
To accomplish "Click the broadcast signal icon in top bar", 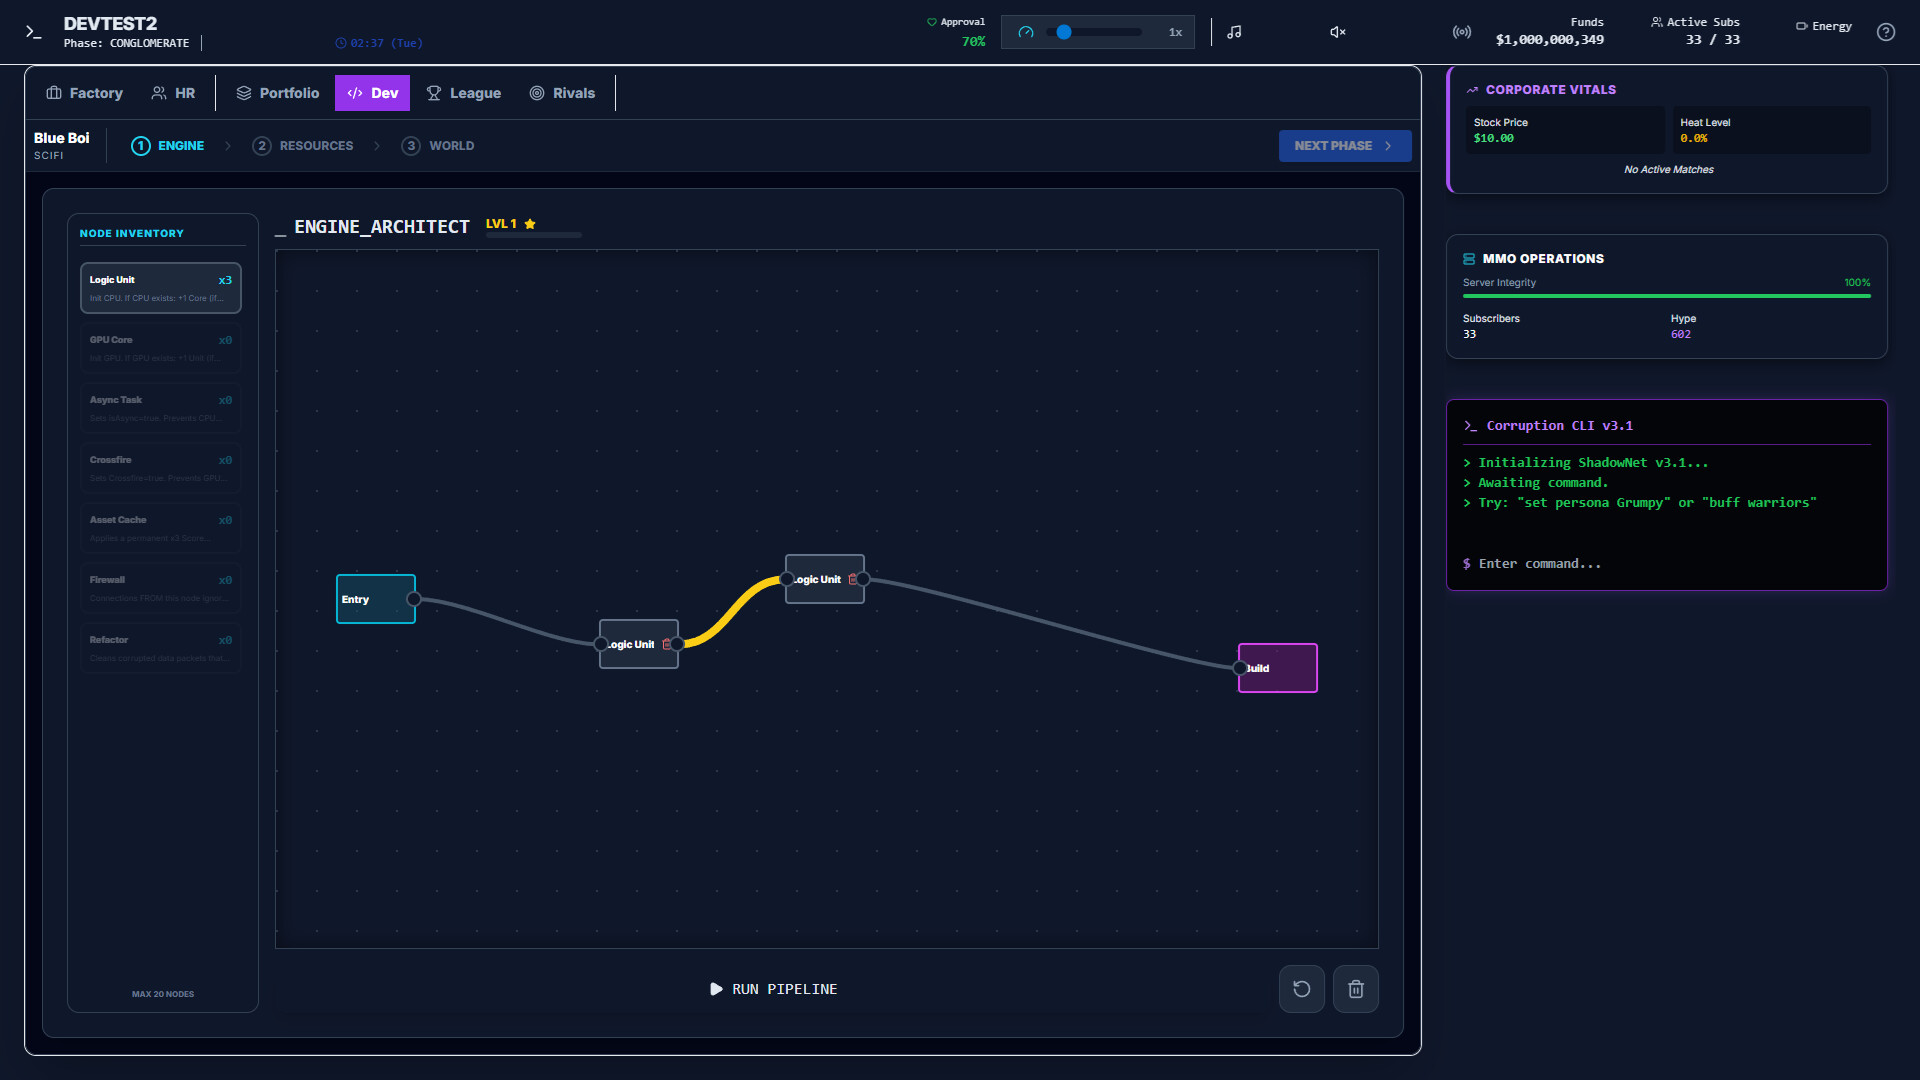I will [x=1460, y=31].
